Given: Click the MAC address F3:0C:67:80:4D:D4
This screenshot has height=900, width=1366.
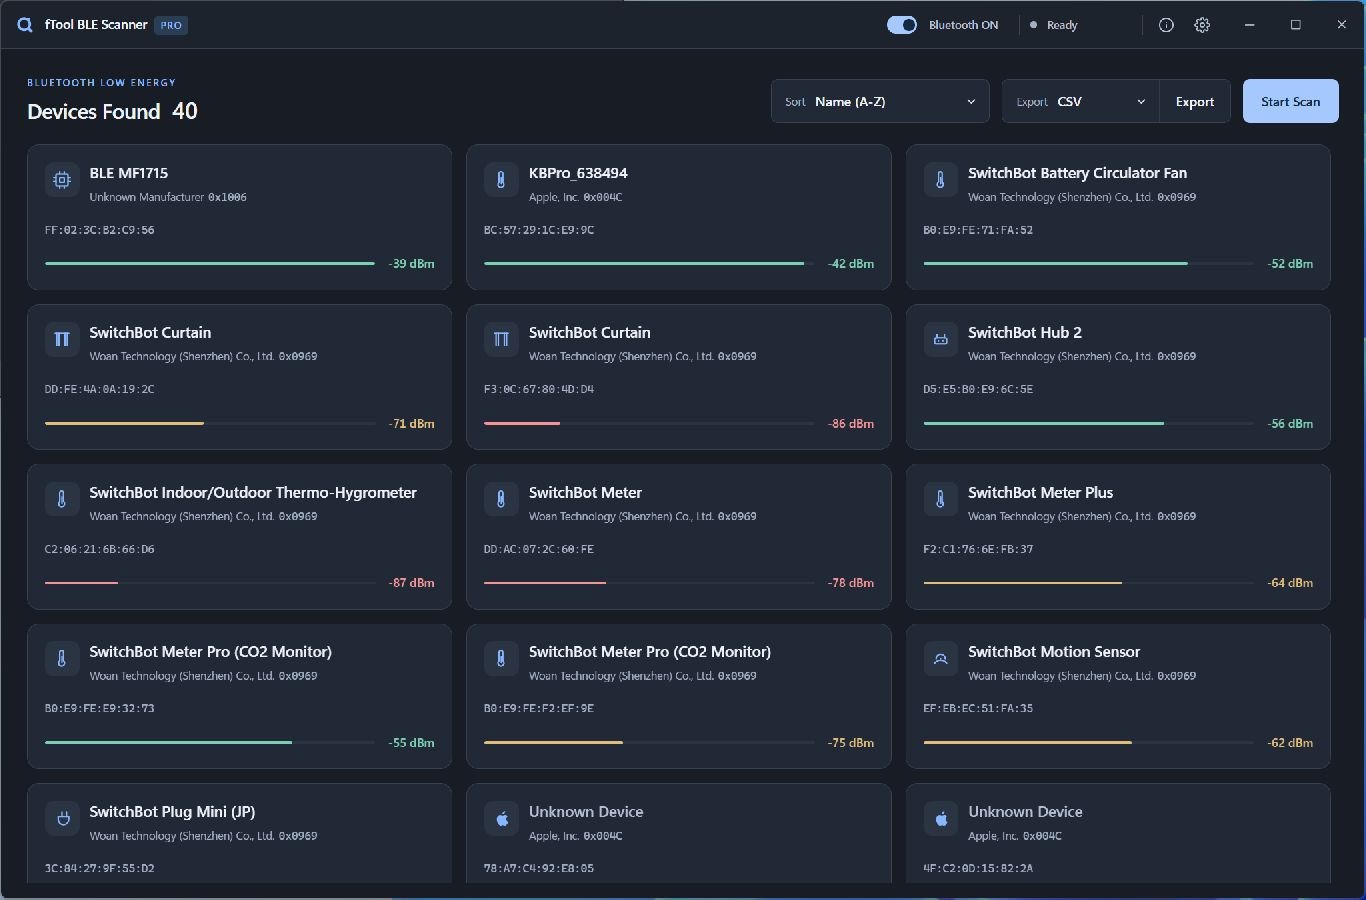Looking at the screenshot, I should pos(539,389).
